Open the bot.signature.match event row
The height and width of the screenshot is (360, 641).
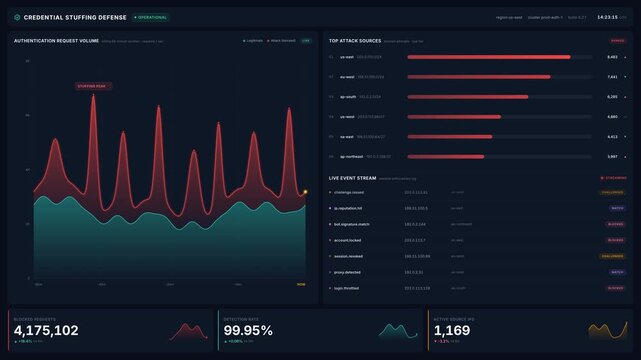click(x=478, y=224)
